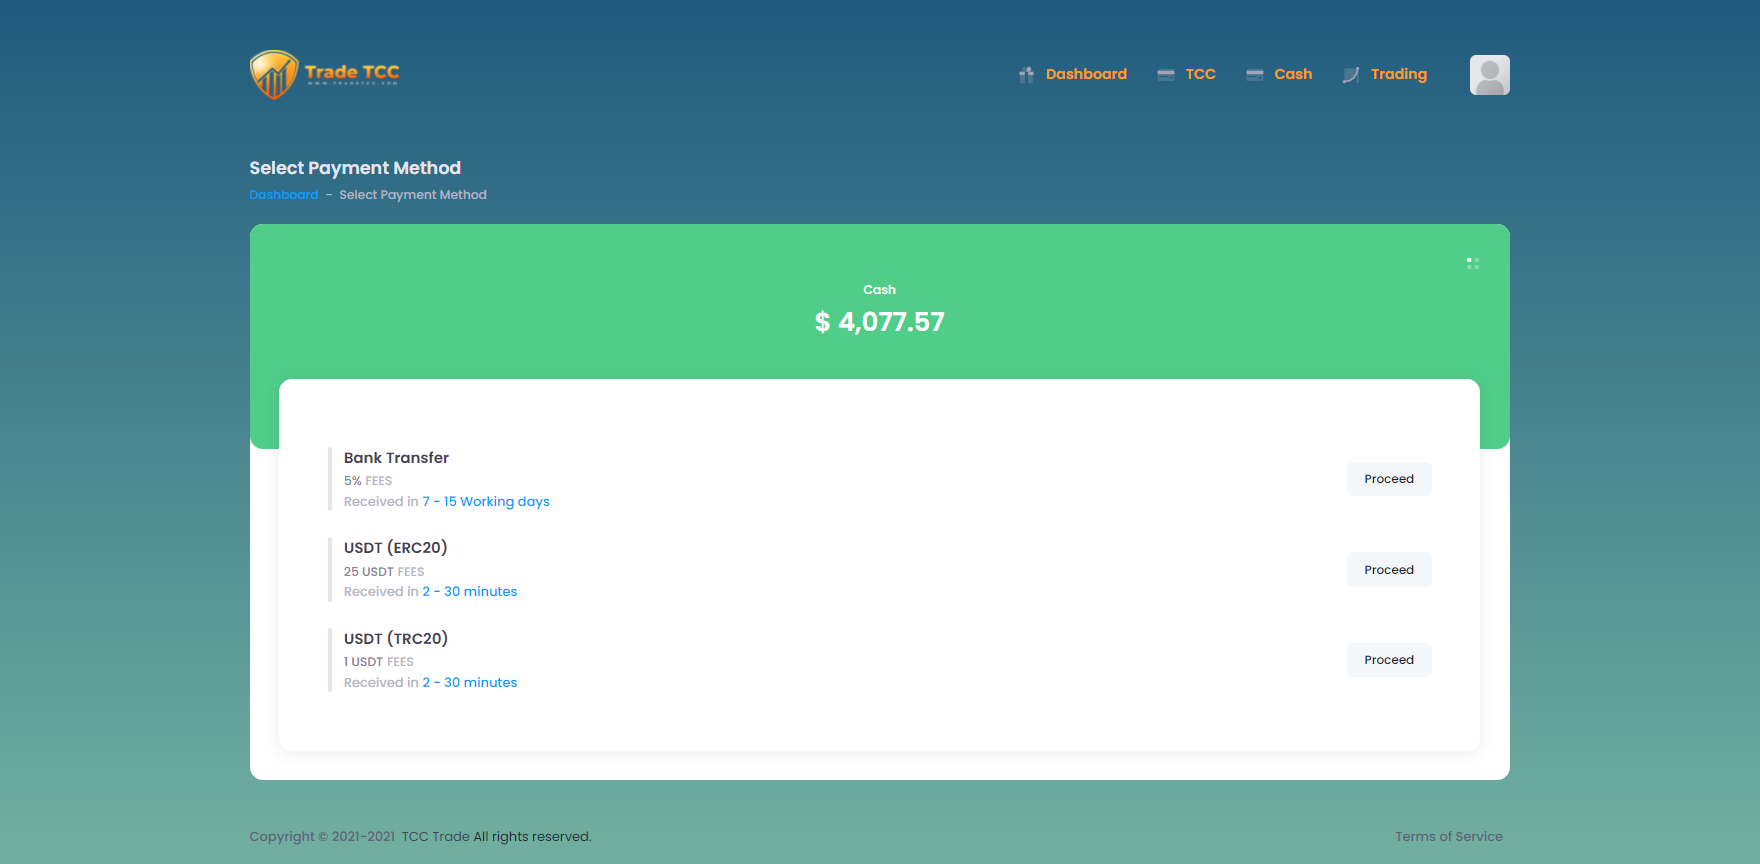This screenshot has height=864, width=1760.
Task: Click Proceed for USDT (ERC20)
Action: coord(1389,570)
